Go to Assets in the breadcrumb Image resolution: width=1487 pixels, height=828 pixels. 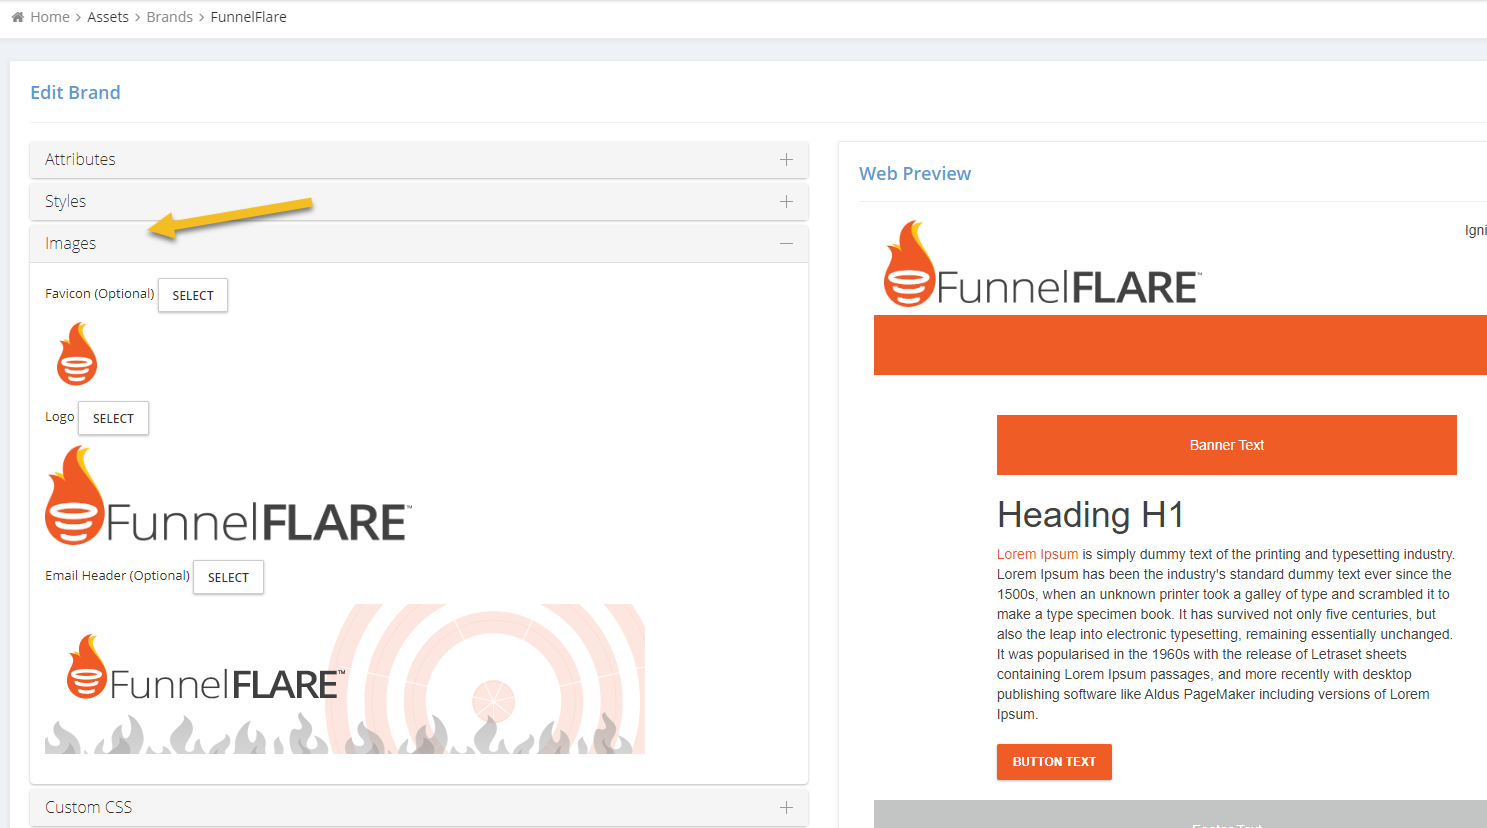(108, 17)
